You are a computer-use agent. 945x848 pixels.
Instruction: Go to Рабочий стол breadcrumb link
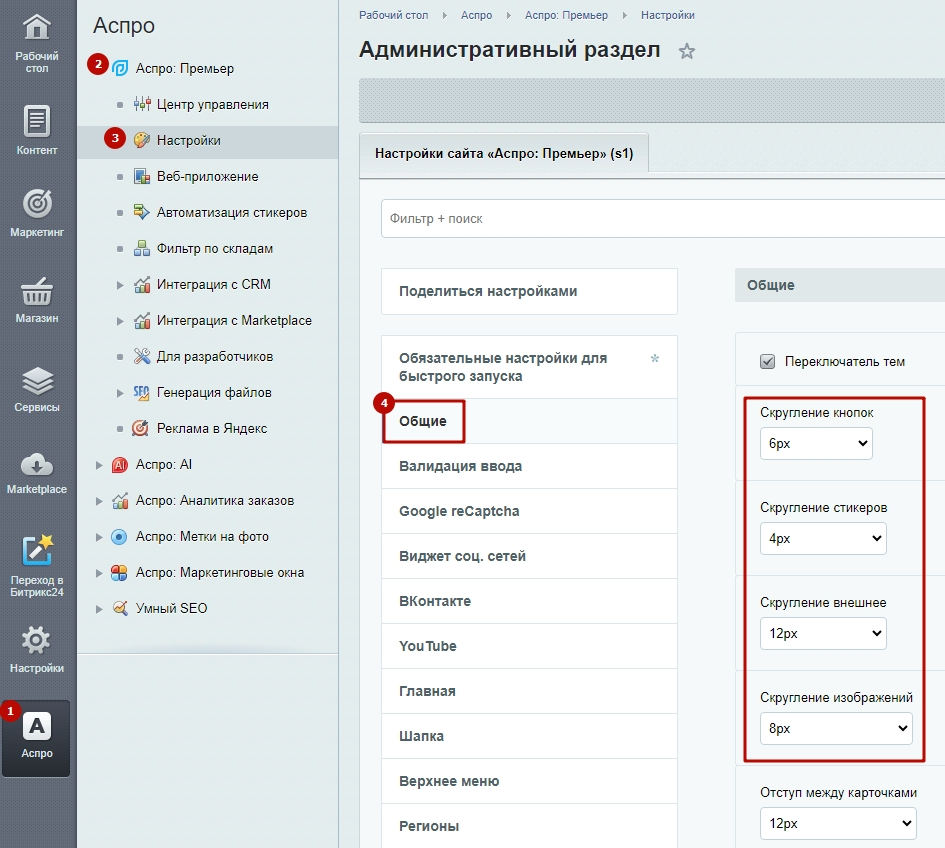coord(394,15)
